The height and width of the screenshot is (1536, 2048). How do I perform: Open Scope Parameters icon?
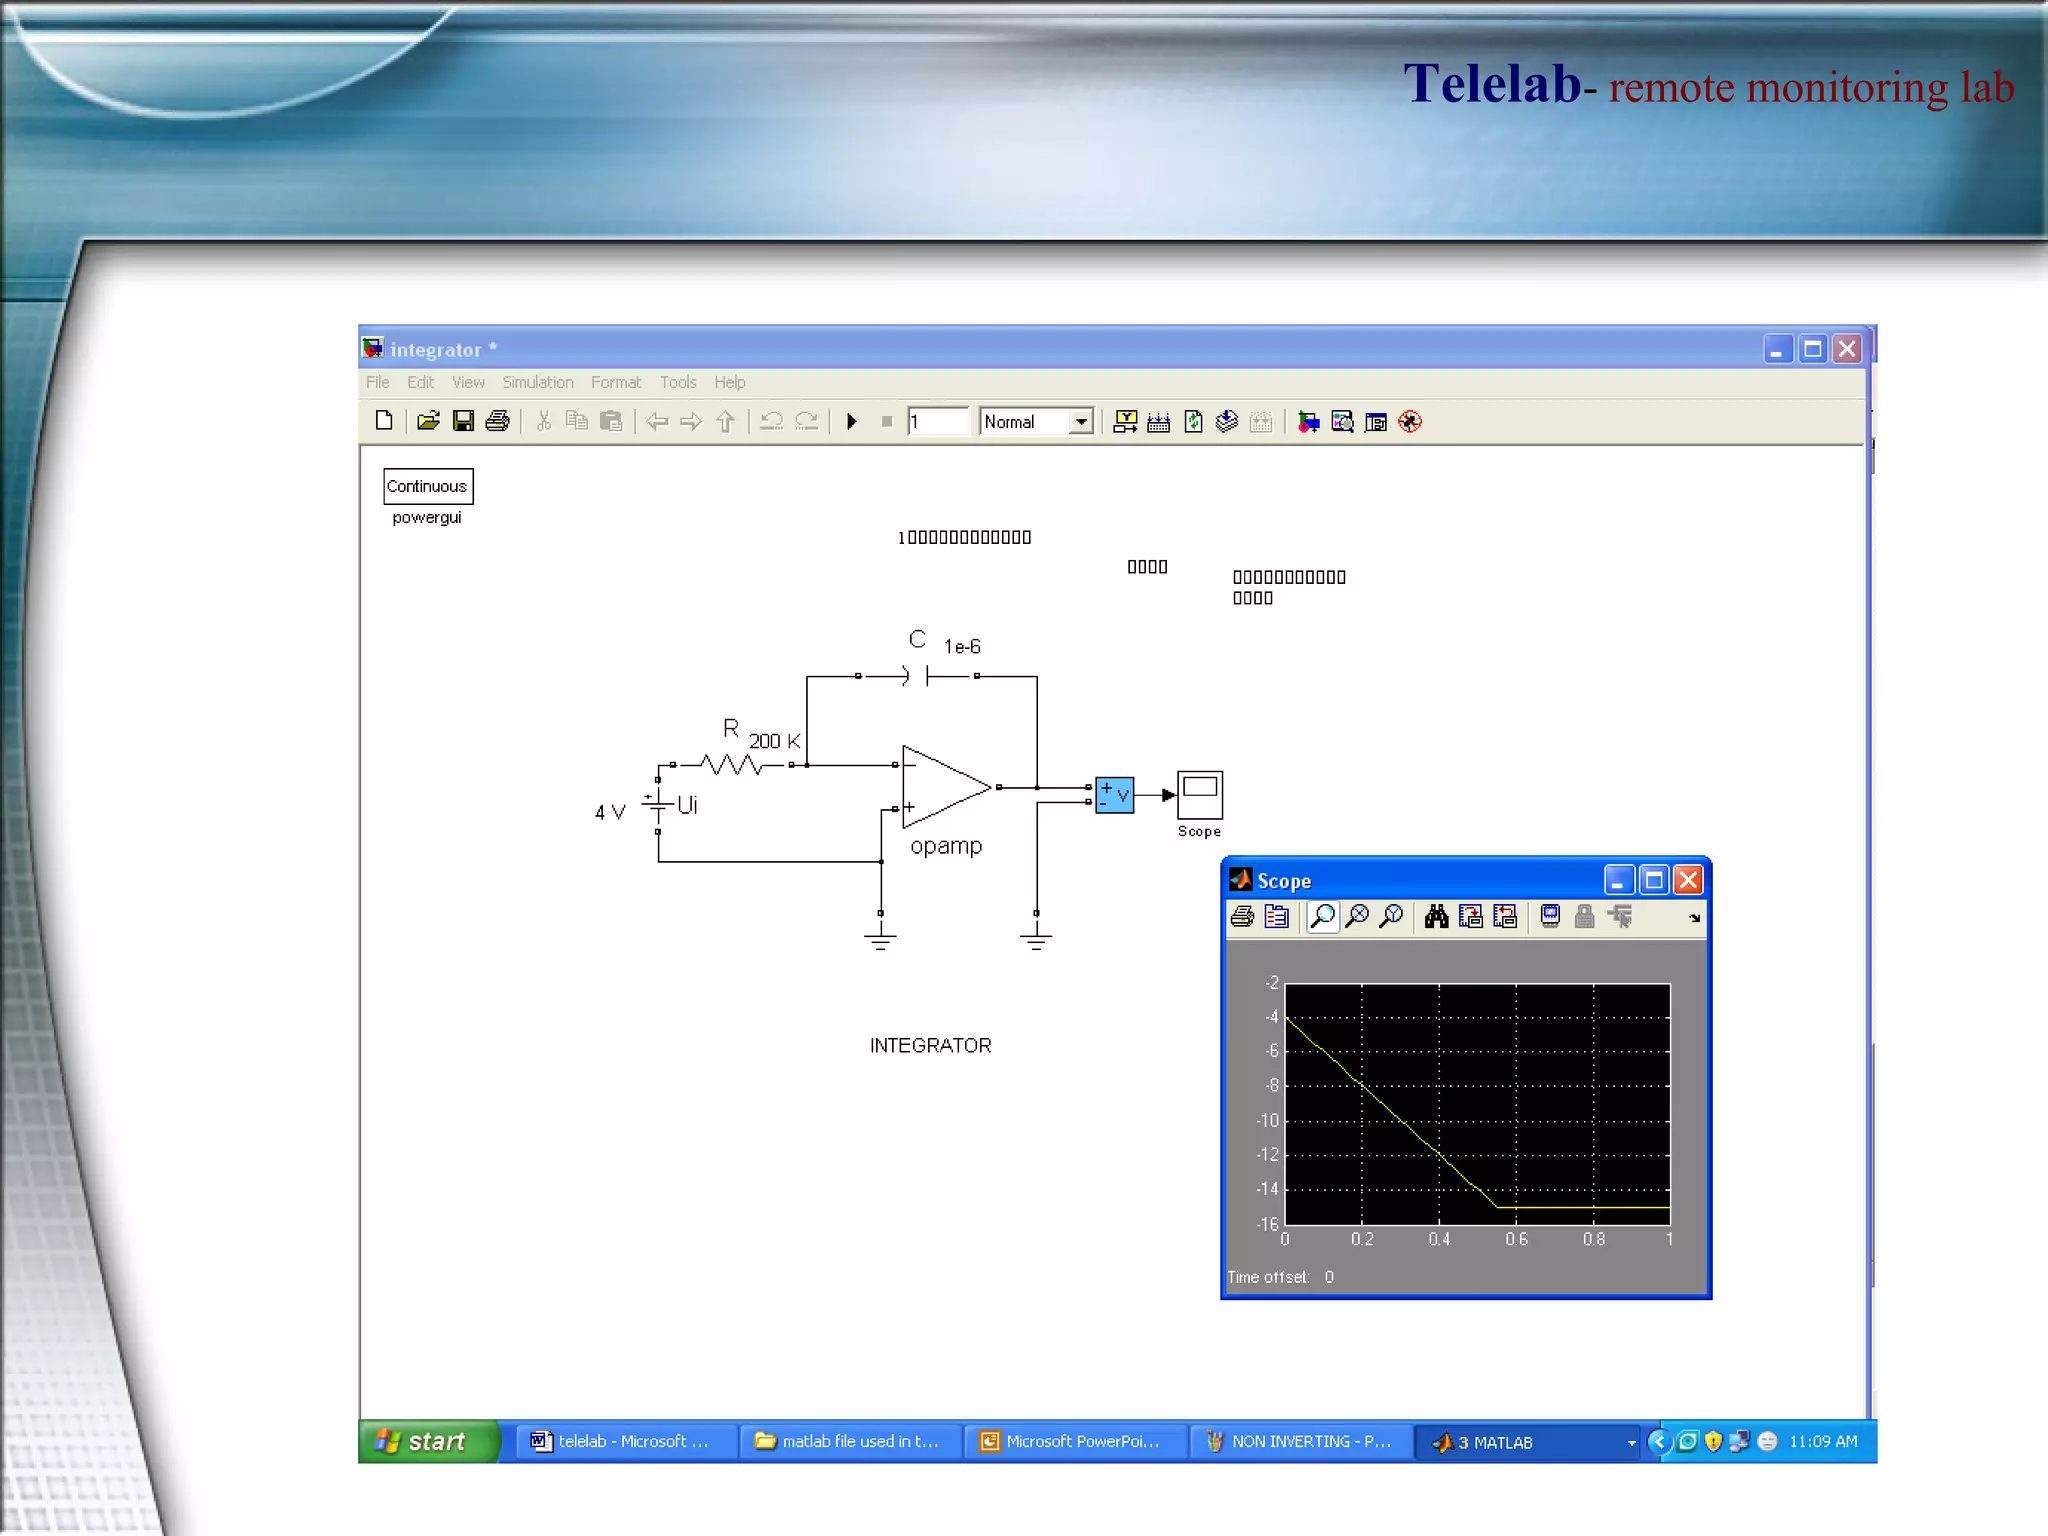point(1276,916)
